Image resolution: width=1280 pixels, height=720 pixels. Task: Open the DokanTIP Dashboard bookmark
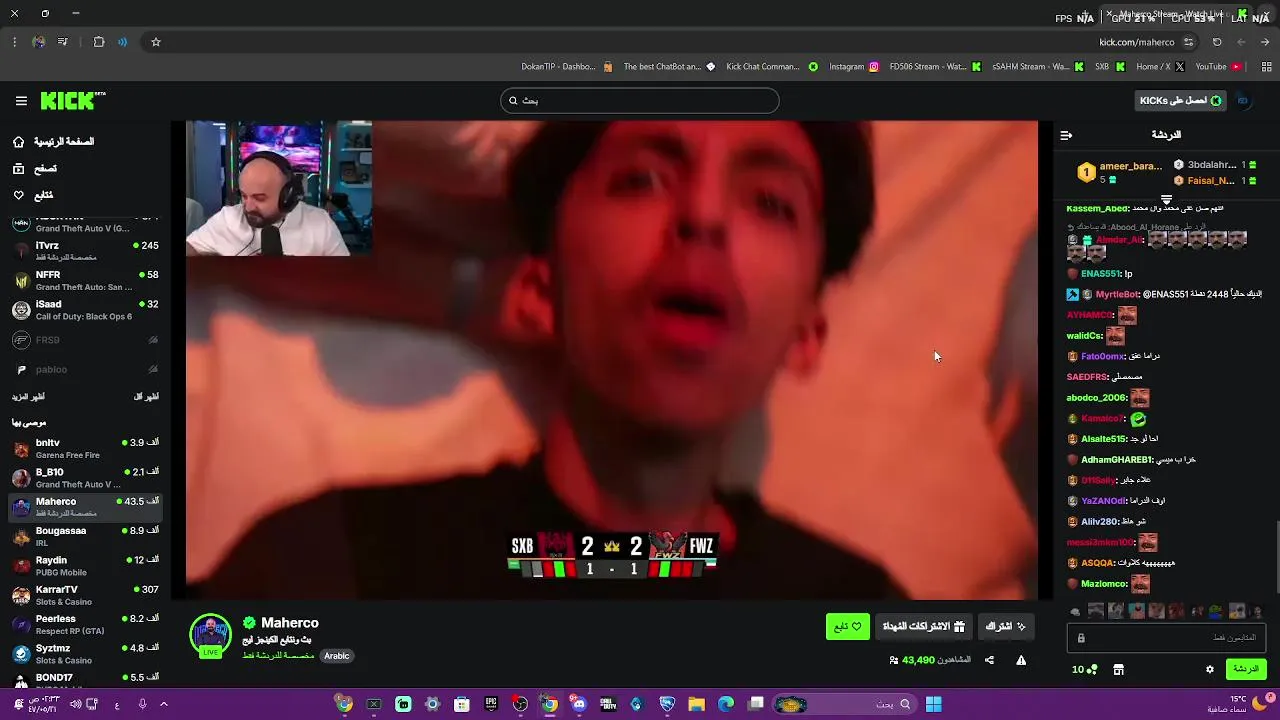(567, 67)
